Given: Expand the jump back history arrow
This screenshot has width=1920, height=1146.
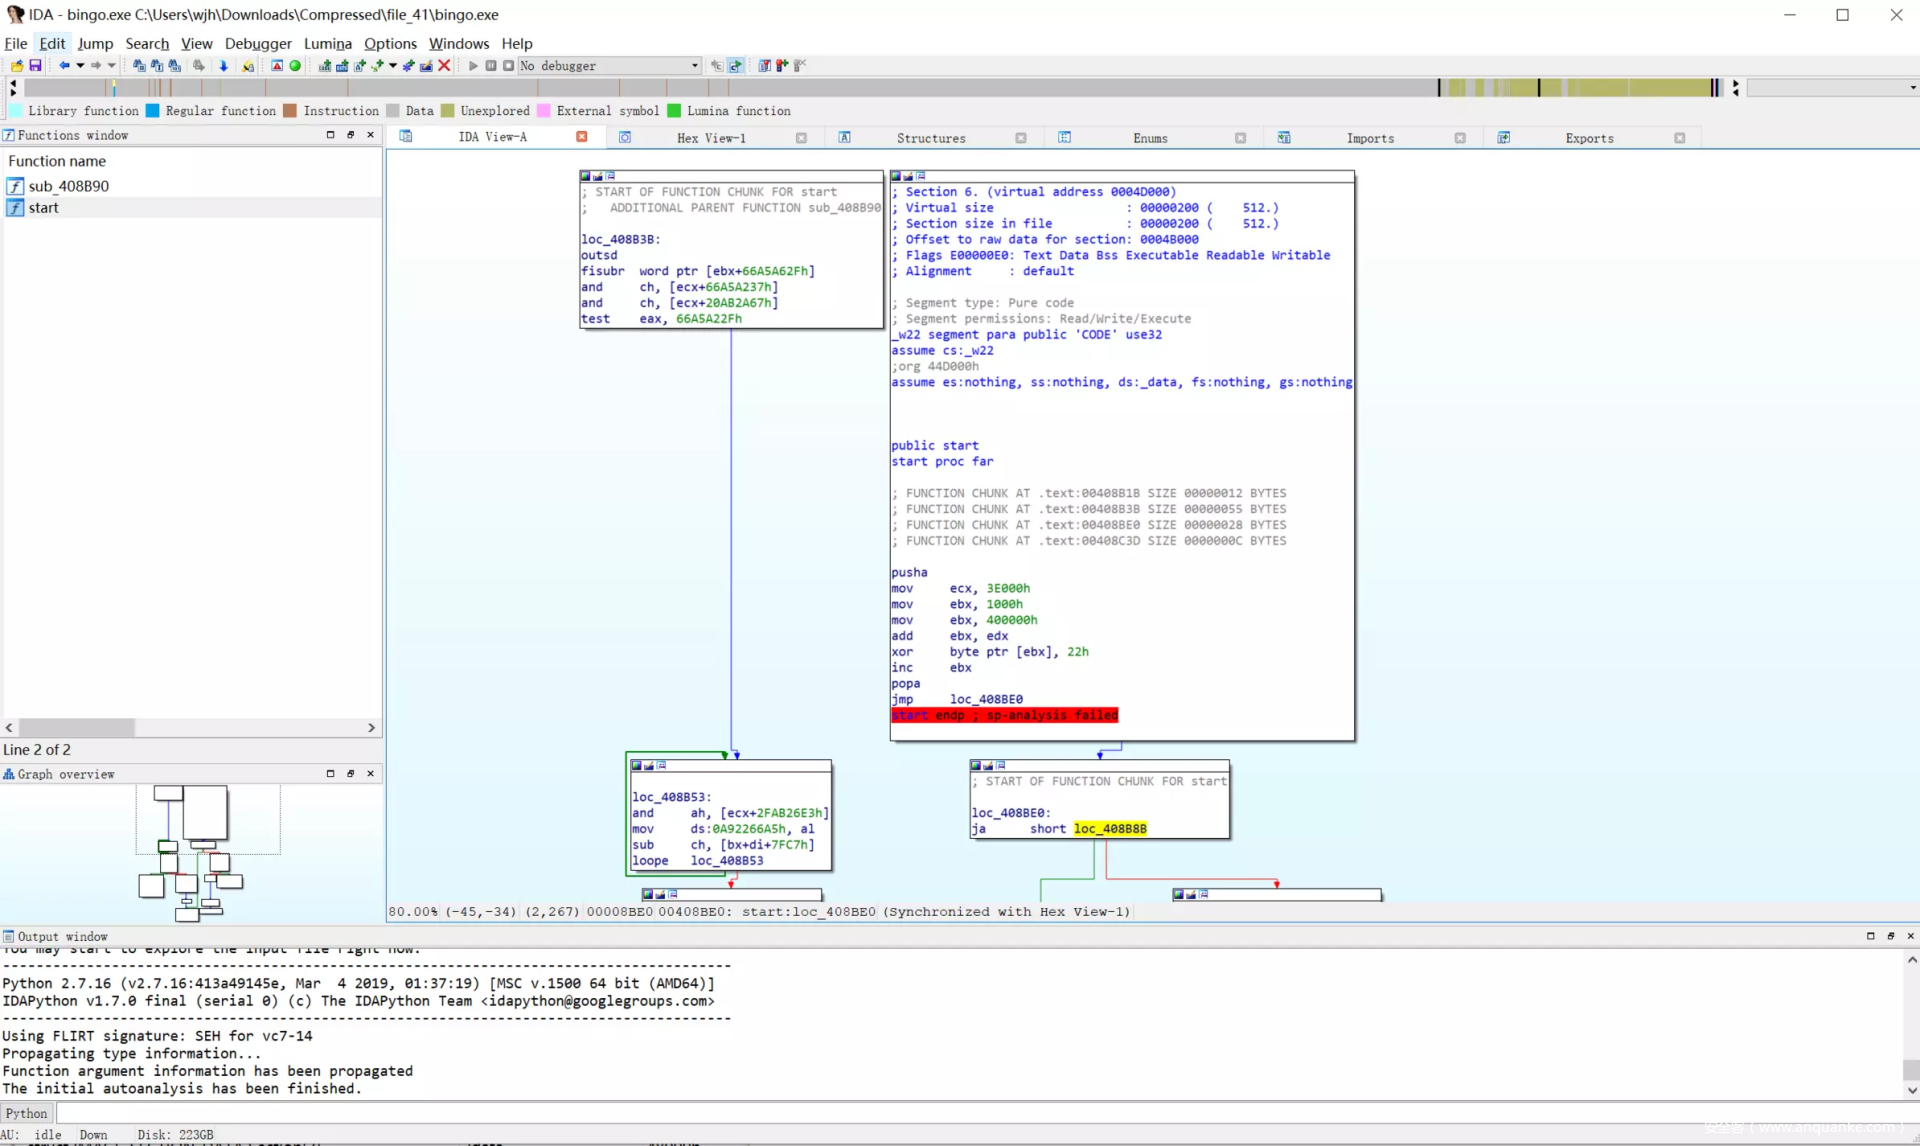Looking at the screenshot, I should click(x=80, y=66).
